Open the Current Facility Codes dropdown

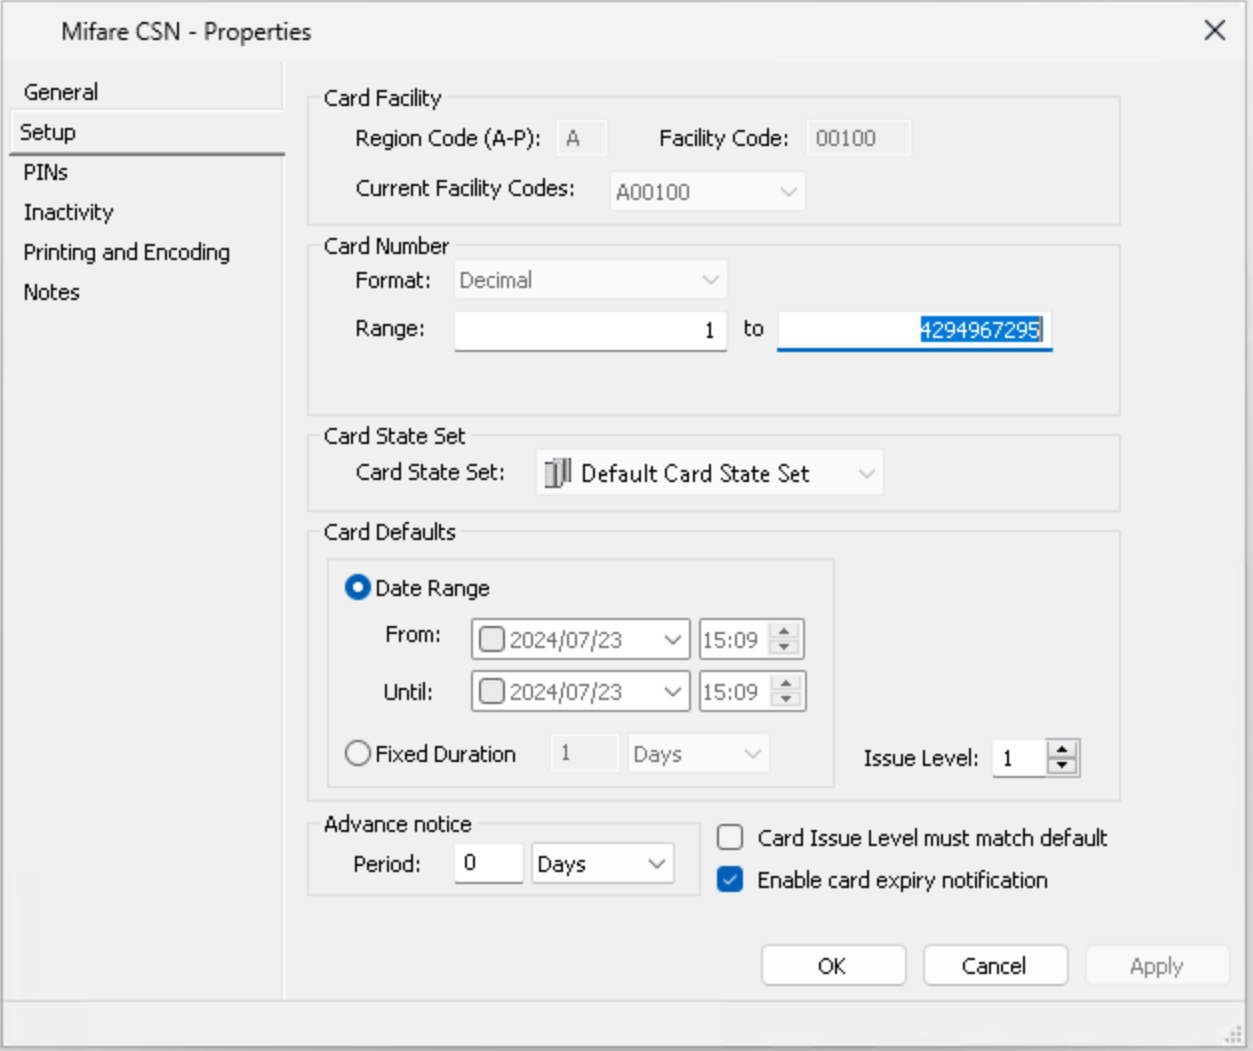788,191
